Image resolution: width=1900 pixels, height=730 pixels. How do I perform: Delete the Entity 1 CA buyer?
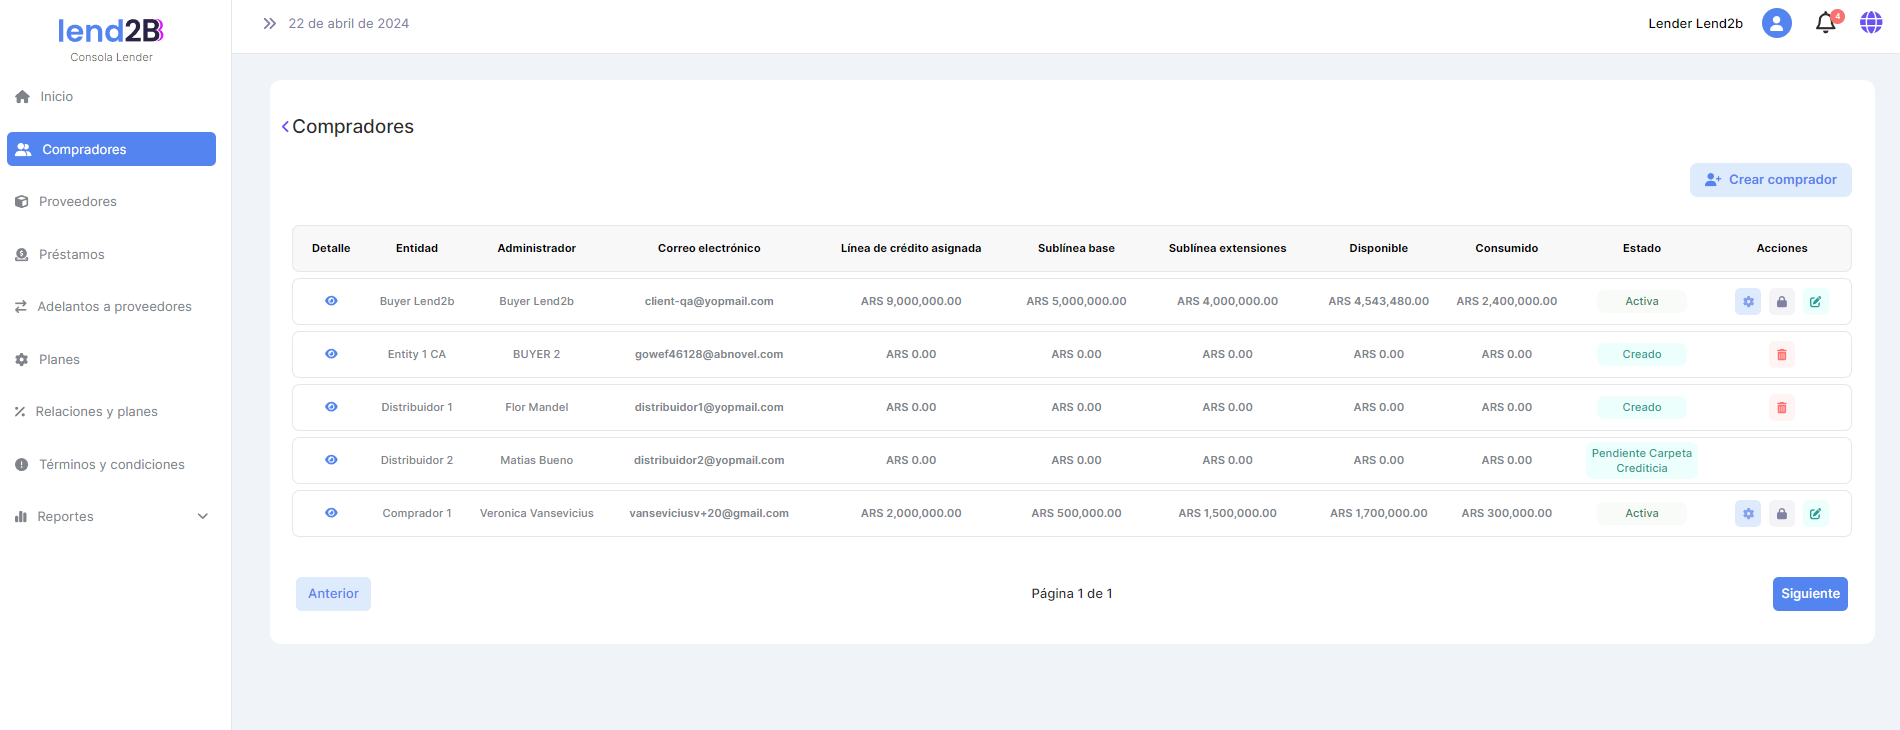coord(1781,354)
